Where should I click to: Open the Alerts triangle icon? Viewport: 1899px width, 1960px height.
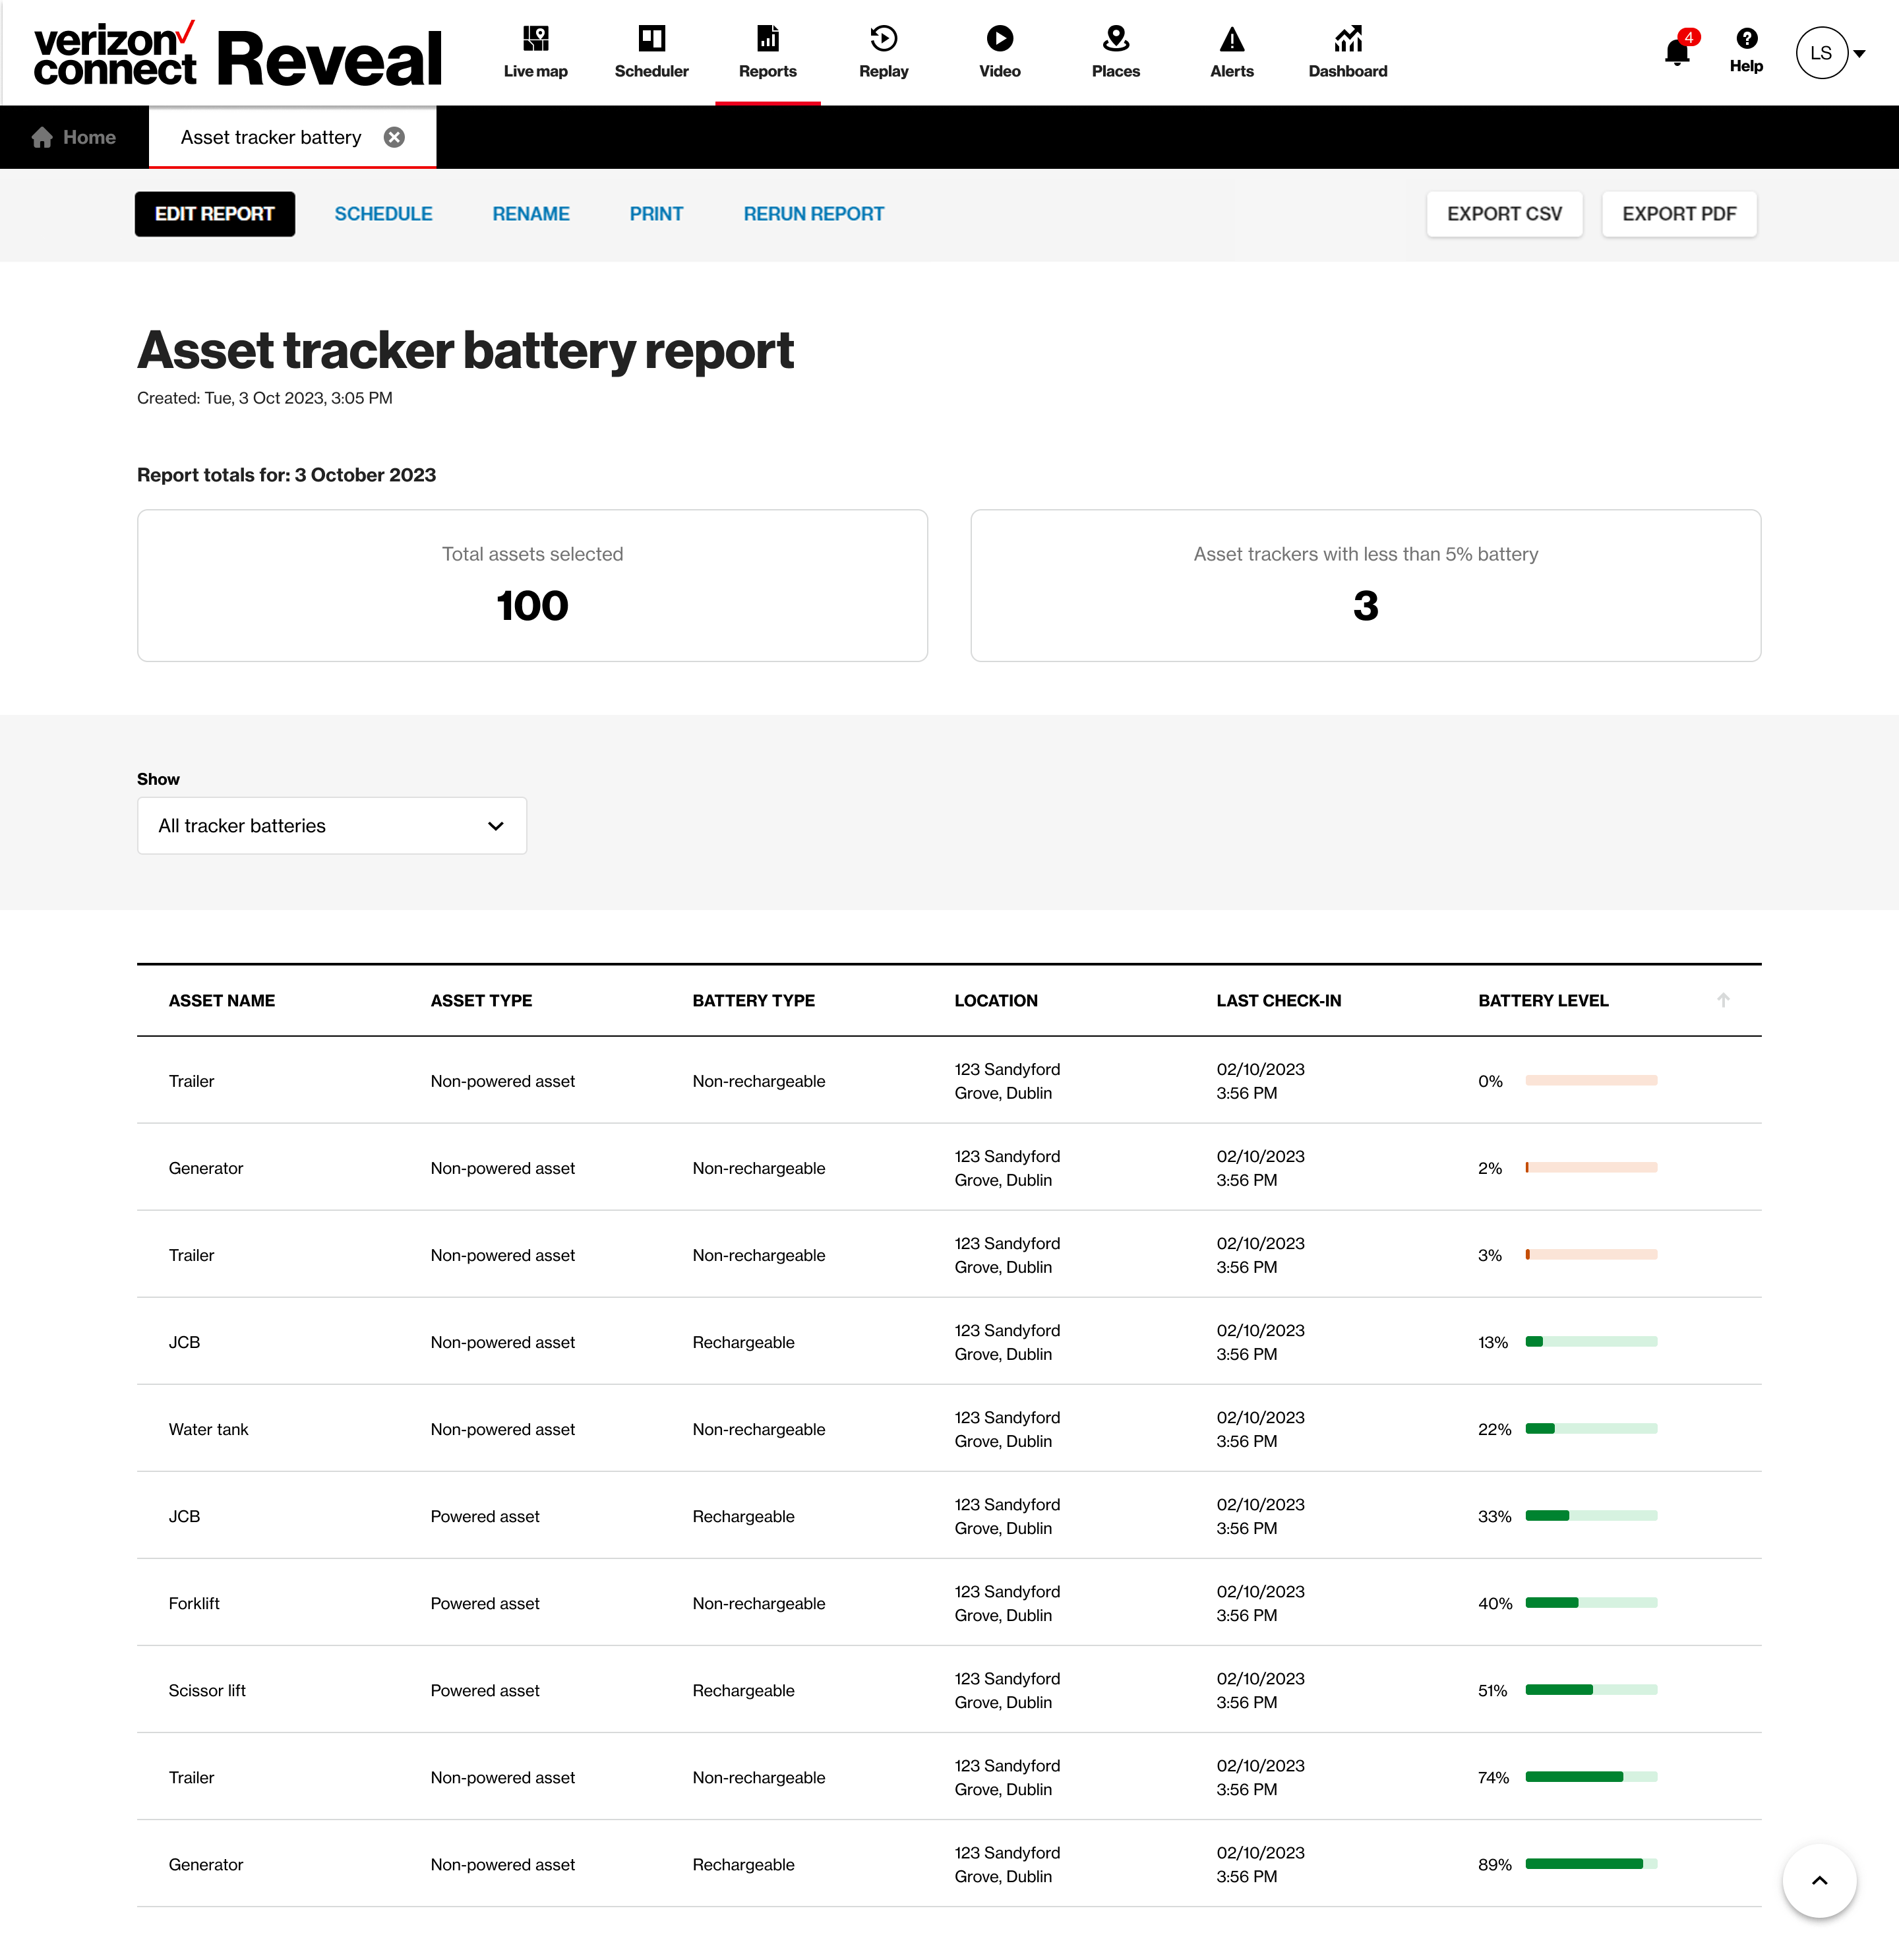(x=1231, y=39)
